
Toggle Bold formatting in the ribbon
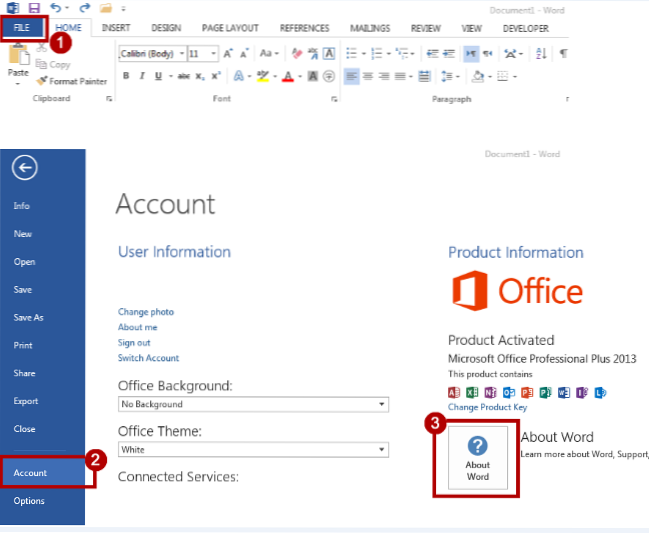pos(126,76)
